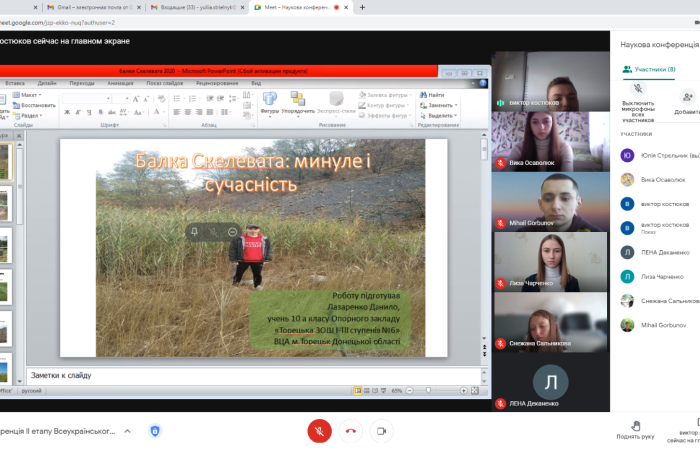This screenshot has height=450, width=700.
Task: Click the Найти find button in ribbon
Action: click(x=435, y=95)
